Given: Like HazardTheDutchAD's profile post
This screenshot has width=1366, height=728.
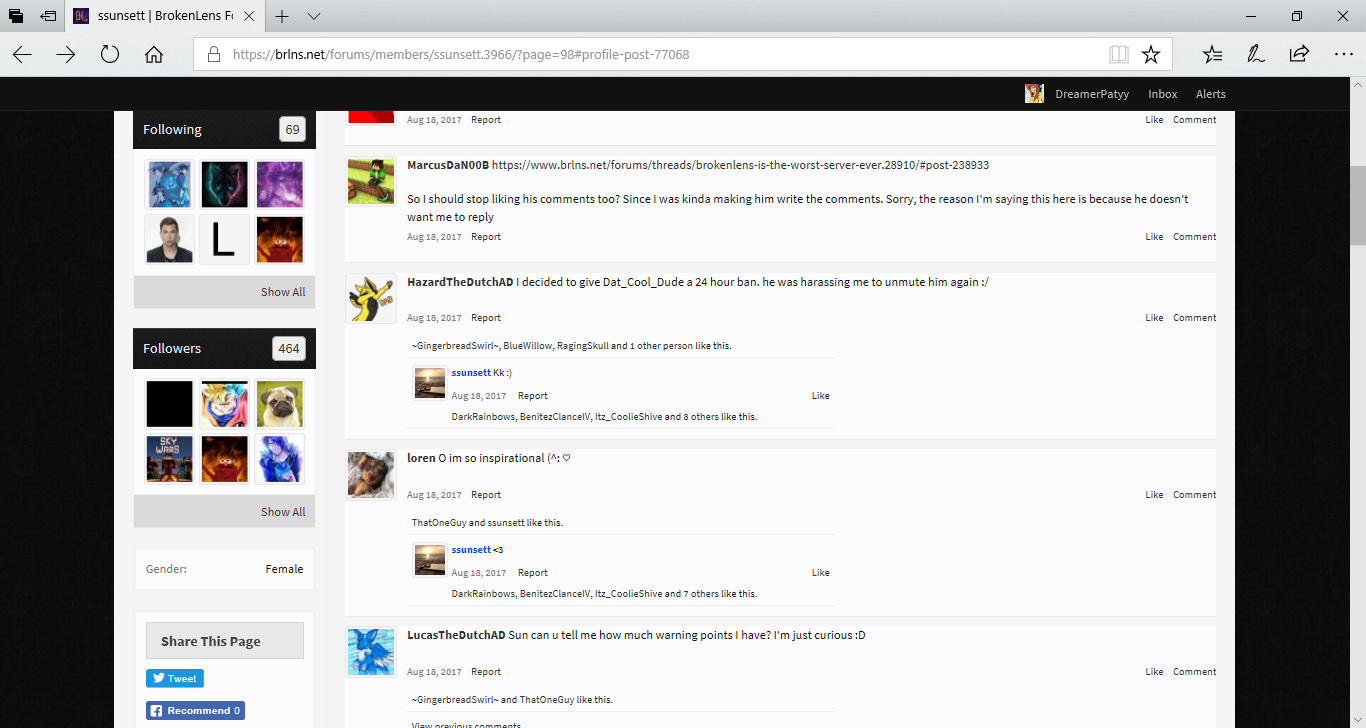Looking at the screenshot, I should [x=1154, y=318].
